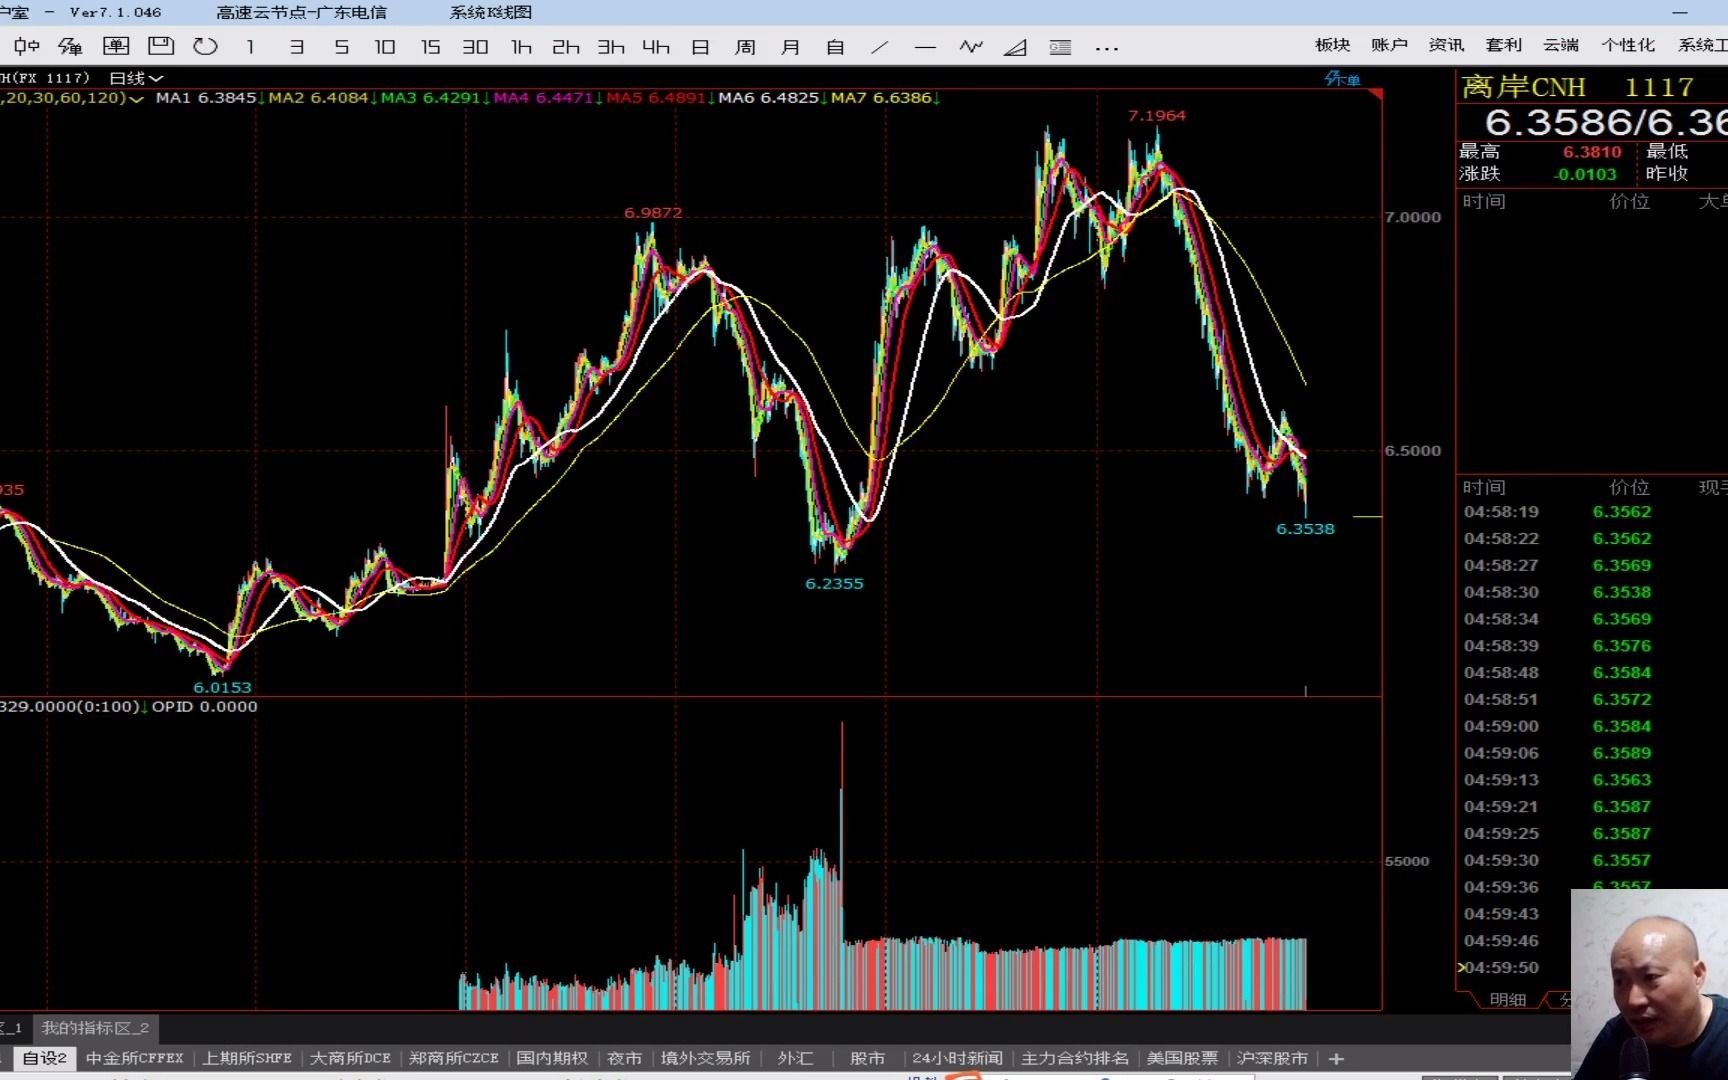Open the 24小时新闻 tab

[957, 1058]
